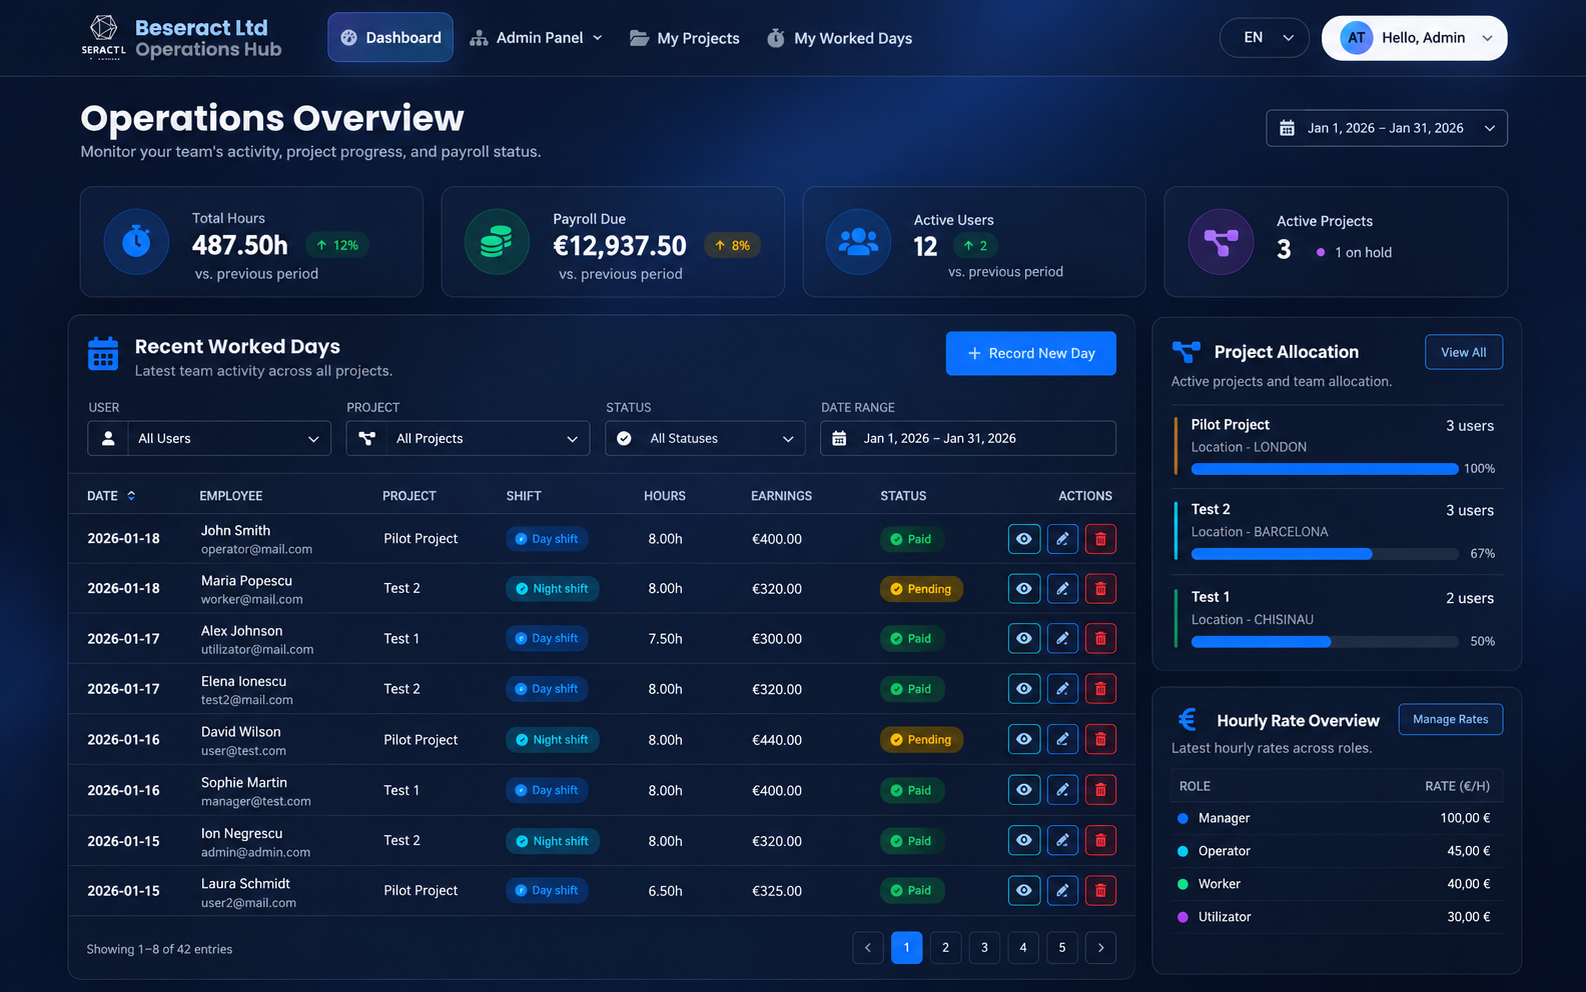The width and height of the screenshot is (1586, 992).
Task: Click the Beseract Ltd logo icon
Action: pyautogui.click(x=103, y=37)
